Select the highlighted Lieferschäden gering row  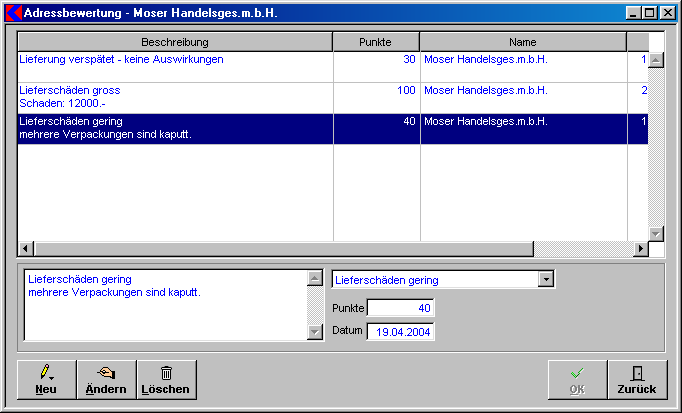pyautogui.click(x=175, y=128)
